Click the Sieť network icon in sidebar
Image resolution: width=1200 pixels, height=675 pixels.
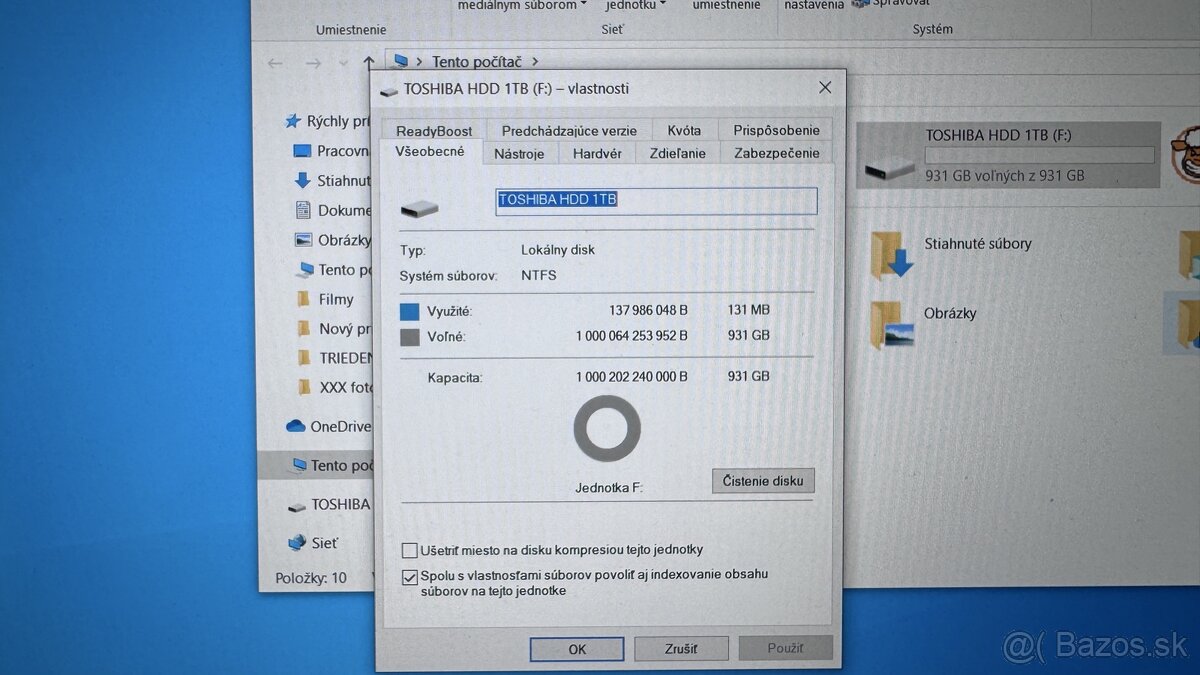point(299,542)
